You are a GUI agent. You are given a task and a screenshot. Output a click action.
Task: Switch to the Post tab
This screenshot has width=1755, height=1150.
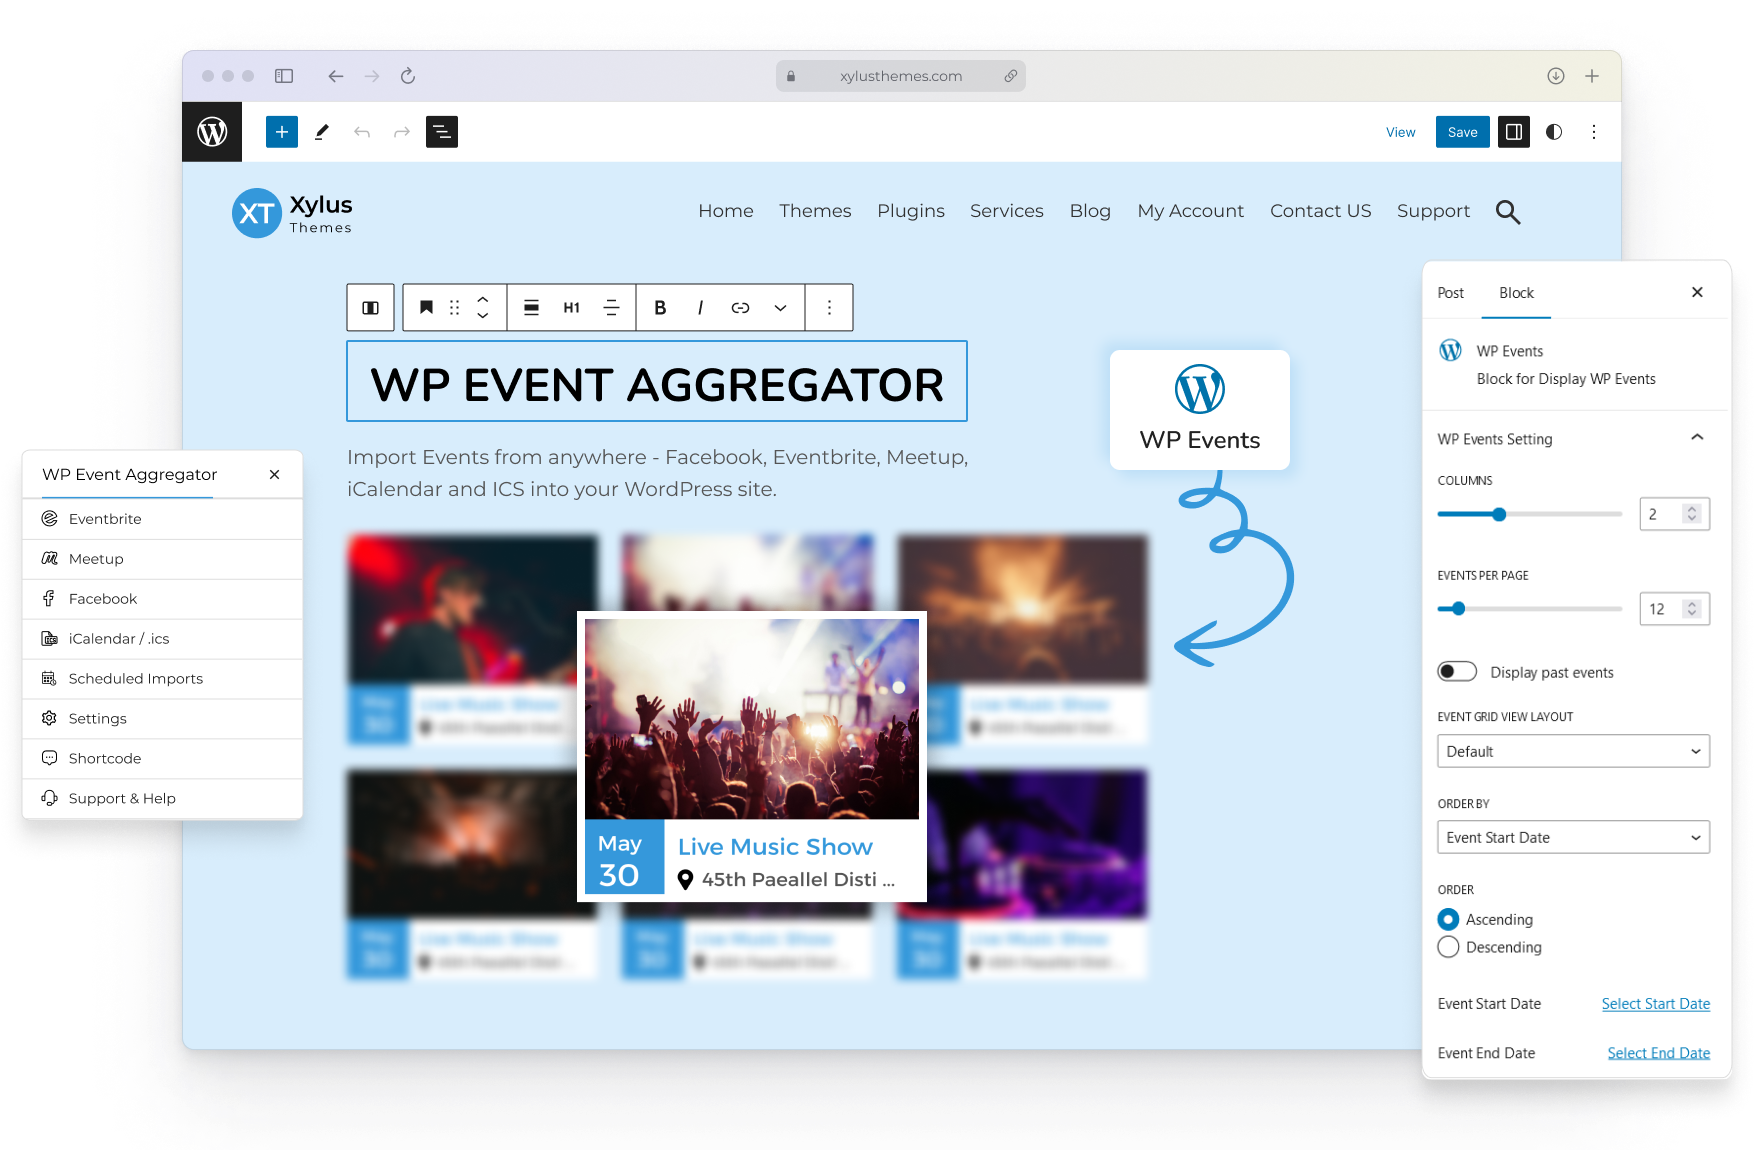[x=1450, y=293]
